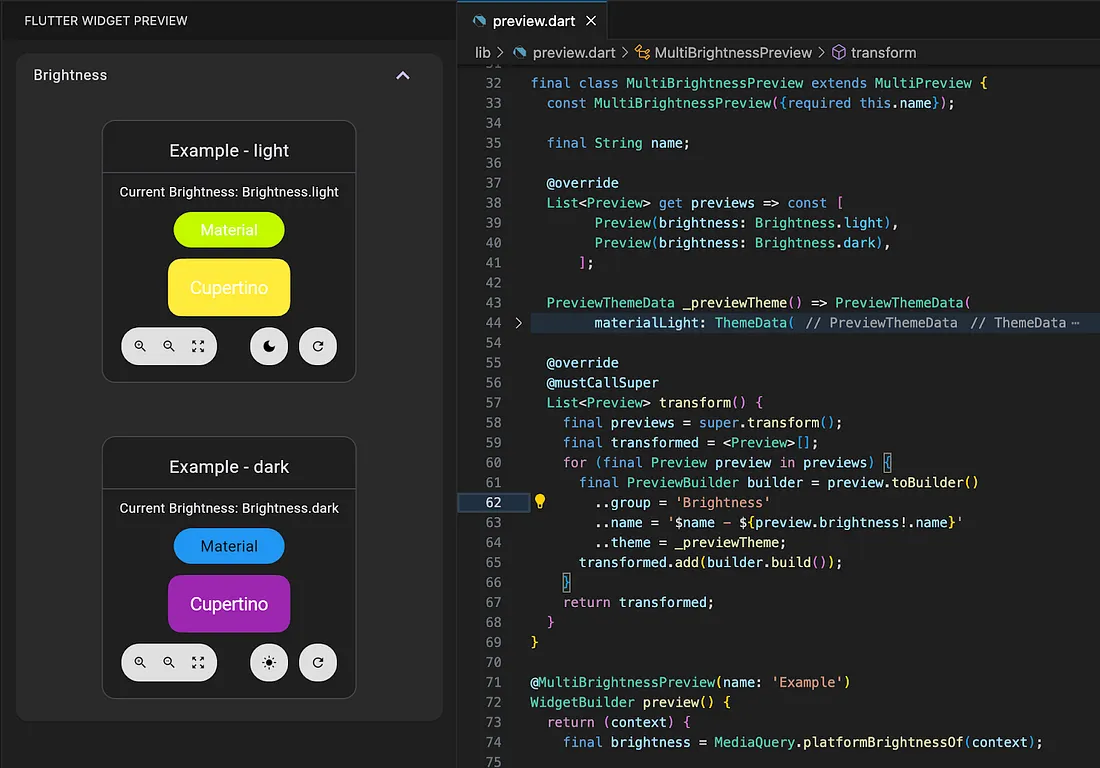Select line number 62 in the gutter
The height and width of the screenshot is (768, 1100).
(x=493, y=502)
